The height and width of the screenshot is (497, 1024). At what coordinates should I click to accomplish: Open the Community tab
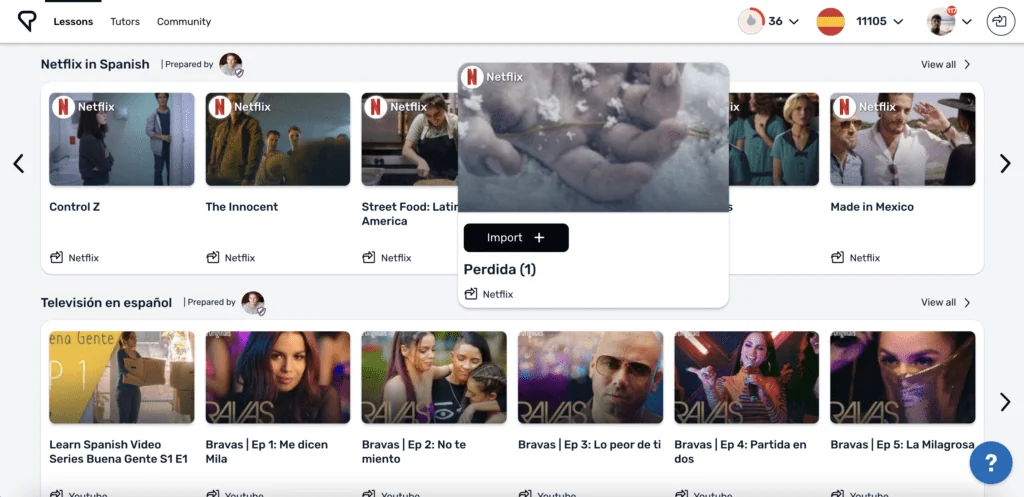184,21
